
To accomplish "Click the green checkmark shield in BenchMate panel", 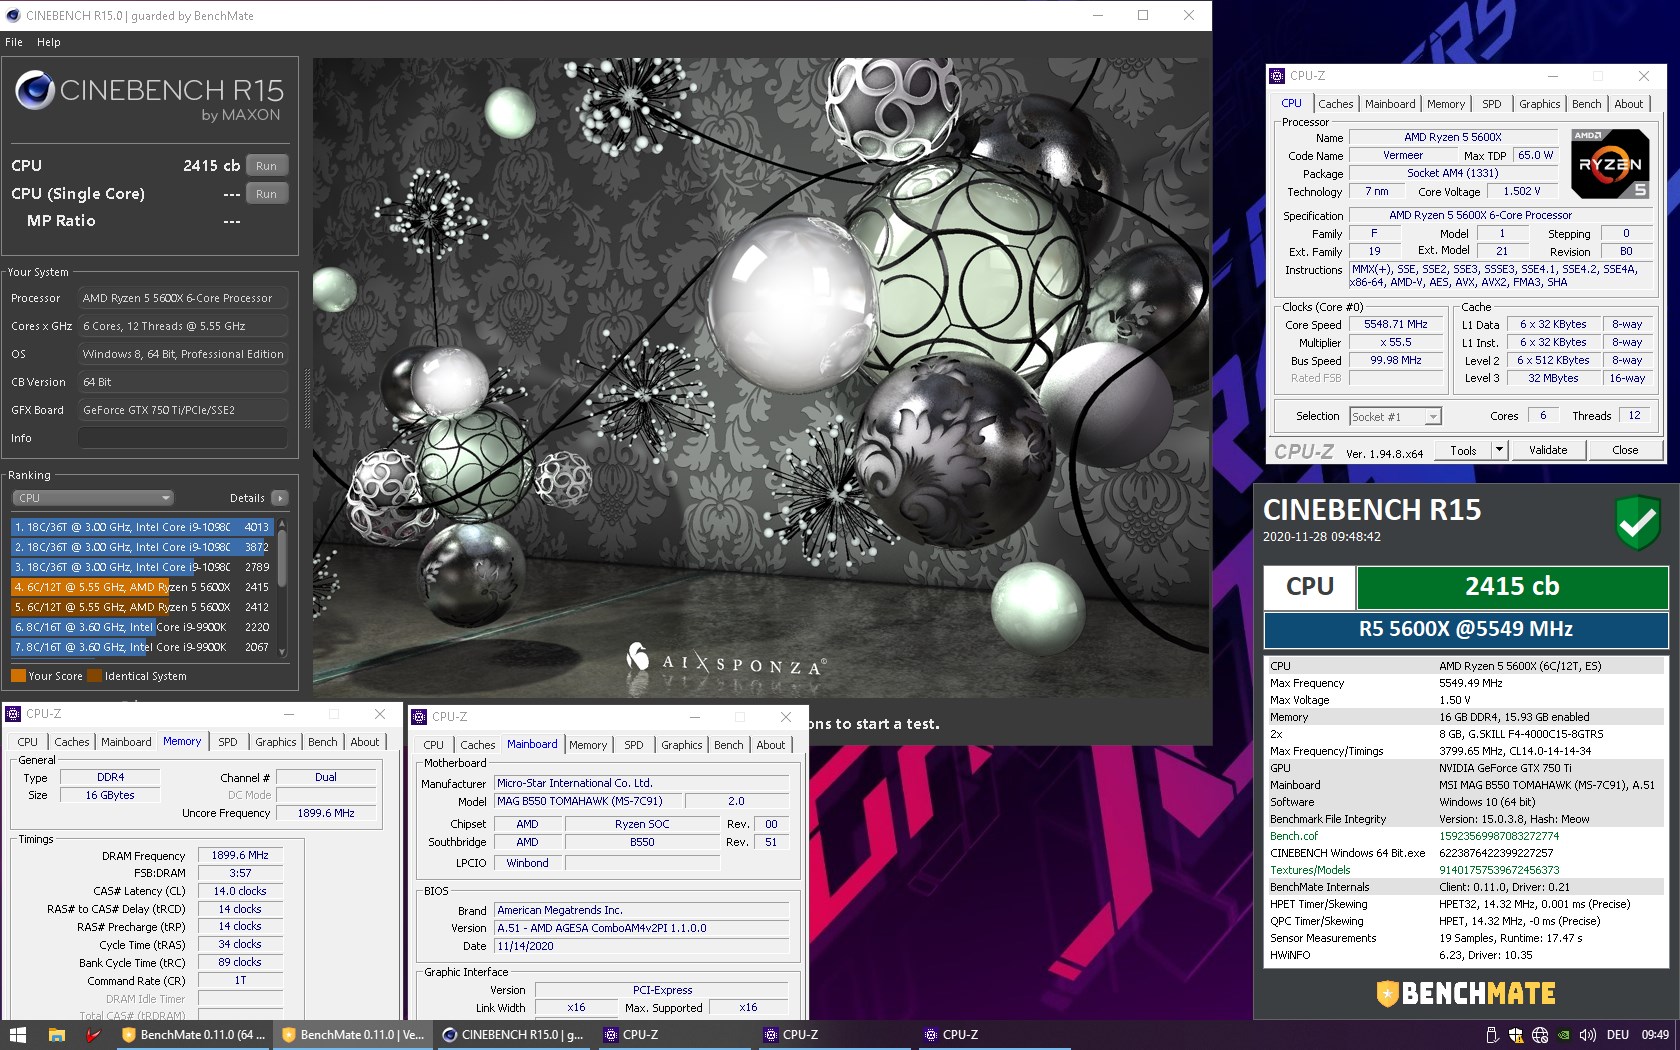I will 1638,523.
